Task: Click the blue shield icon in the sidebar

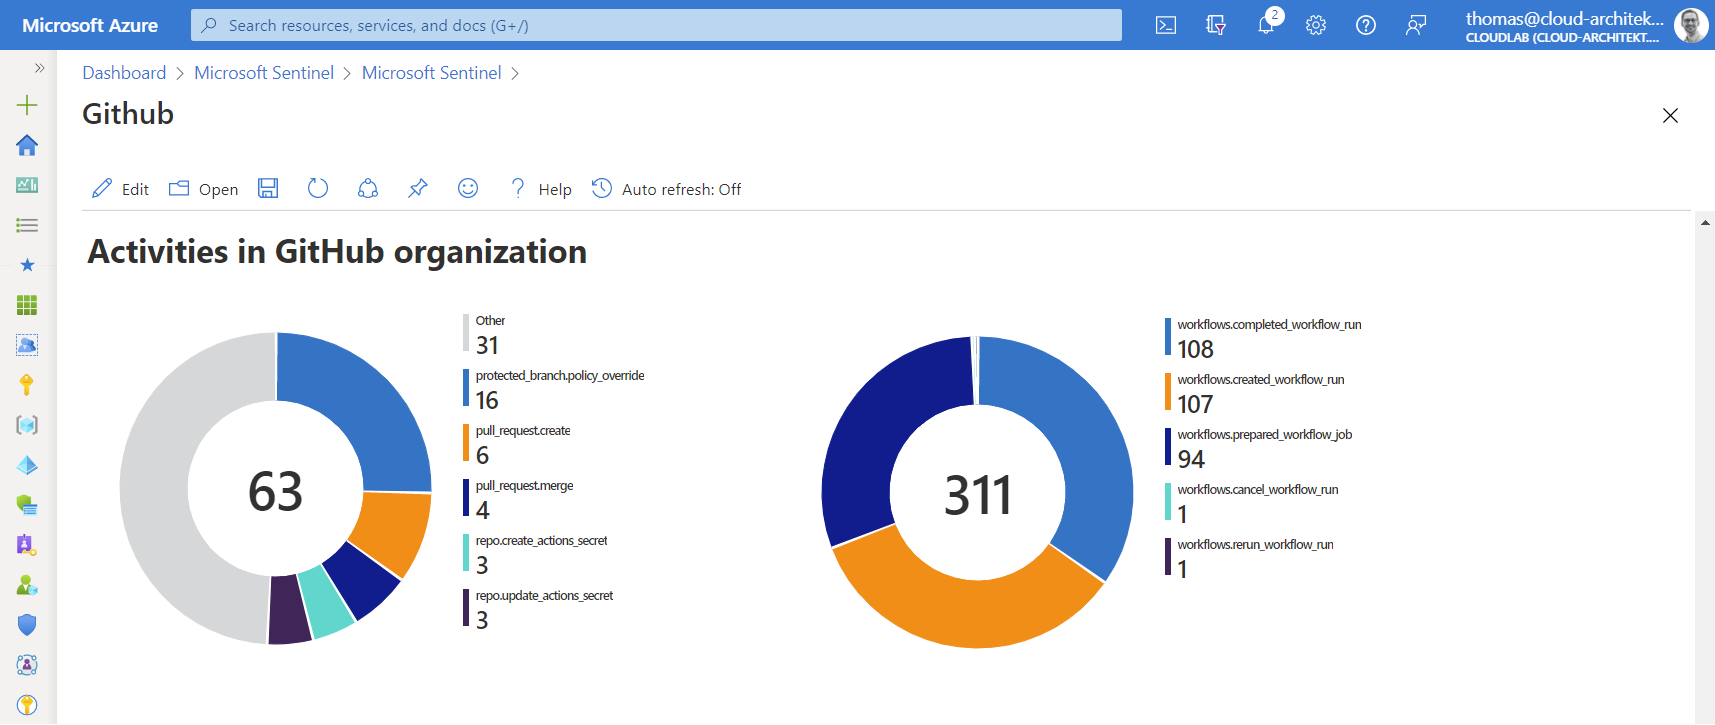Action: click(x=27, y=625)
